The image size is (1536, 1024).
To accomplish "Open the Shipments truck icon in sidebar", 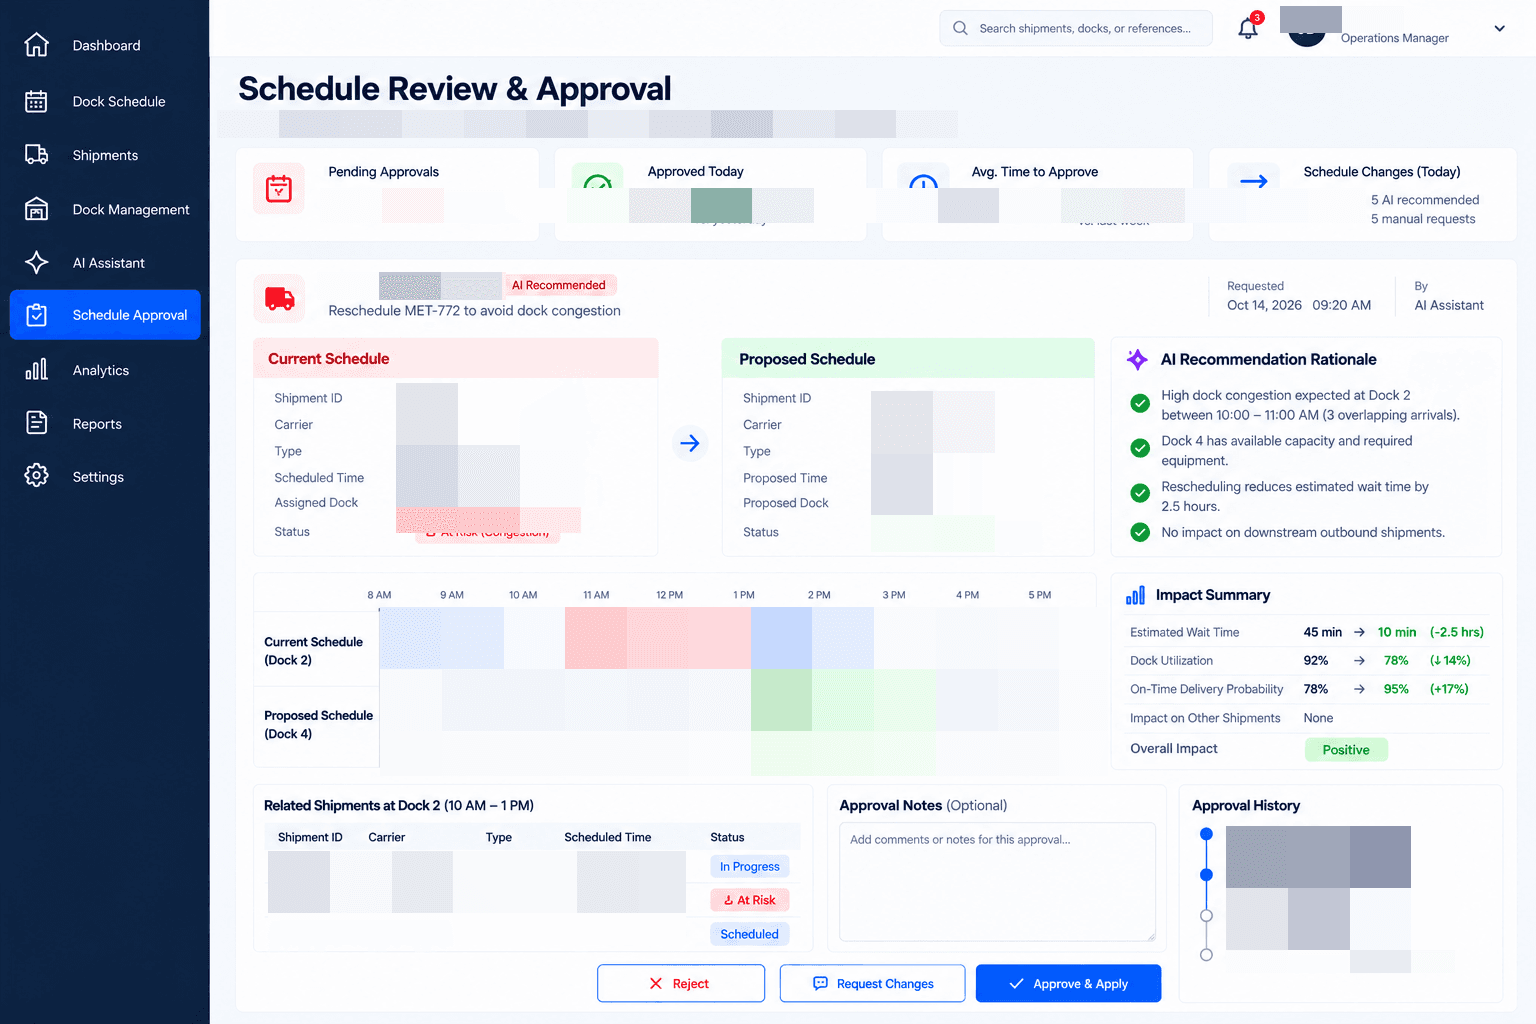I will pyautogui.click(x=36, y=155).
